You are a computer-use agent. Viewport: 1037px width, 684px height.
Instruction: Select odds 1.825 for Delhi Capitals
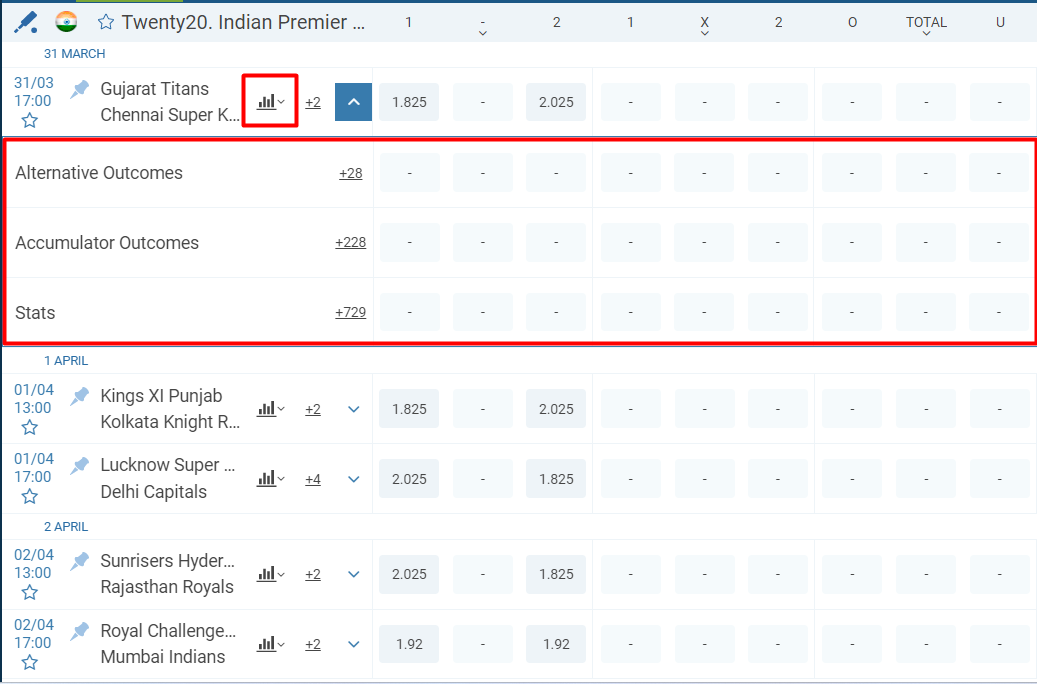[x=556, y=479]
